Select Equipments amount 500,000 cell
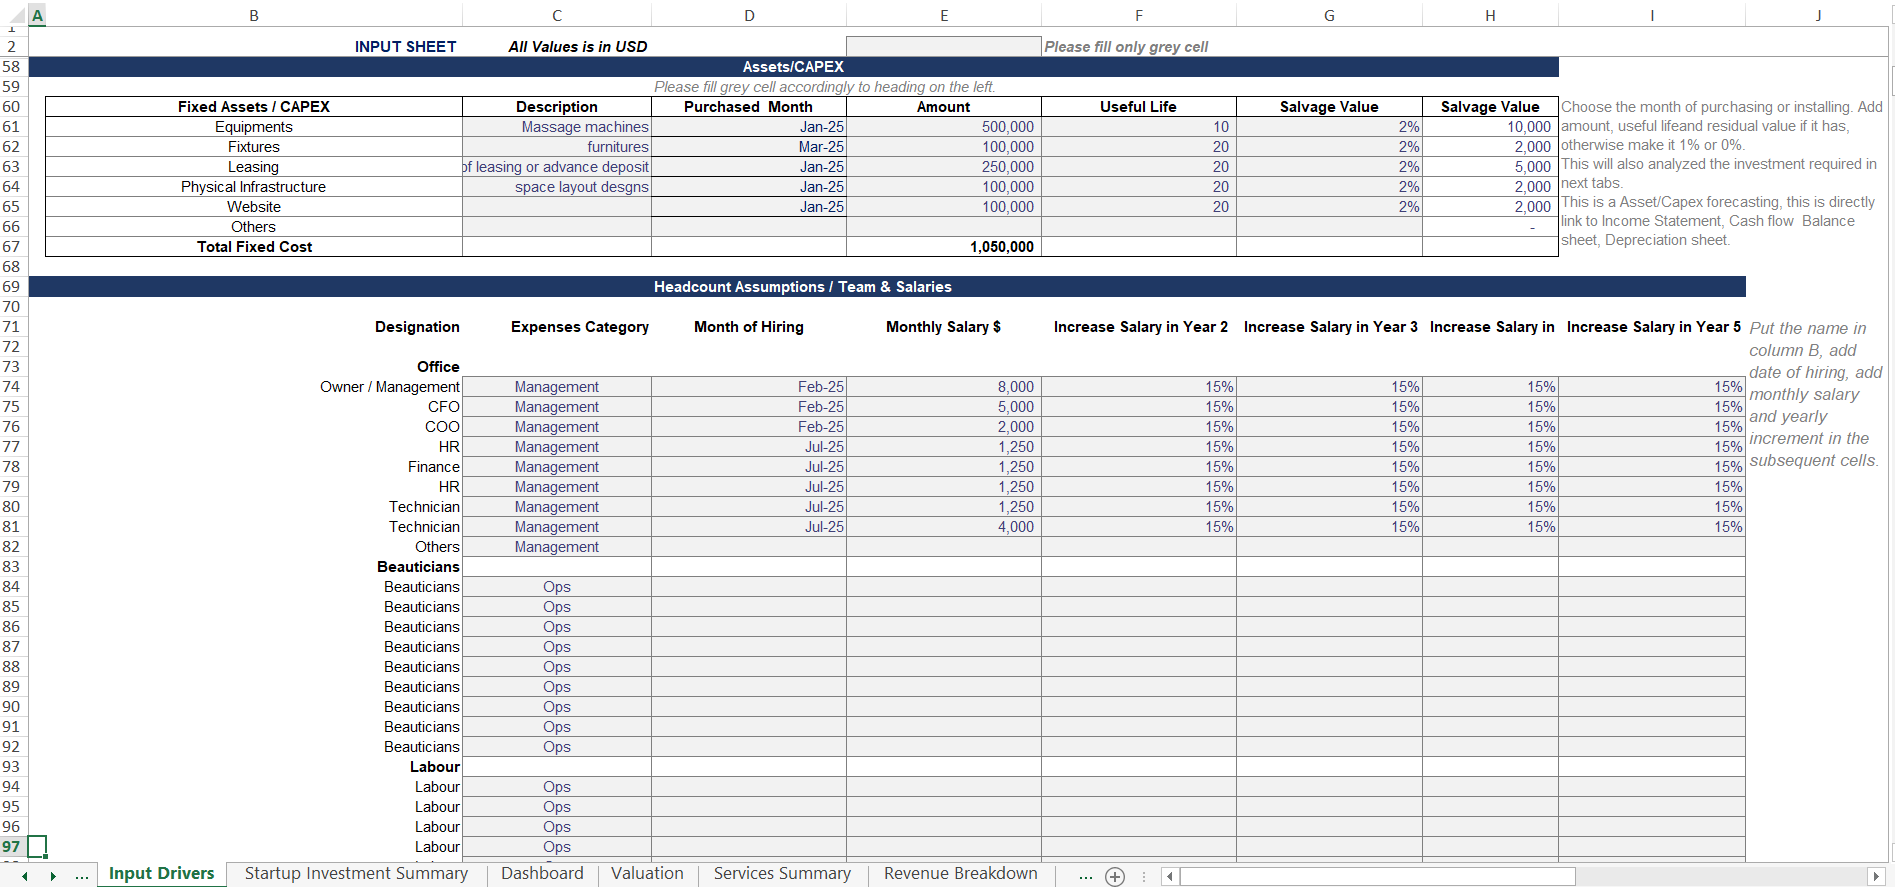Viewport: 1895px width, 887px height. (944, 127)
